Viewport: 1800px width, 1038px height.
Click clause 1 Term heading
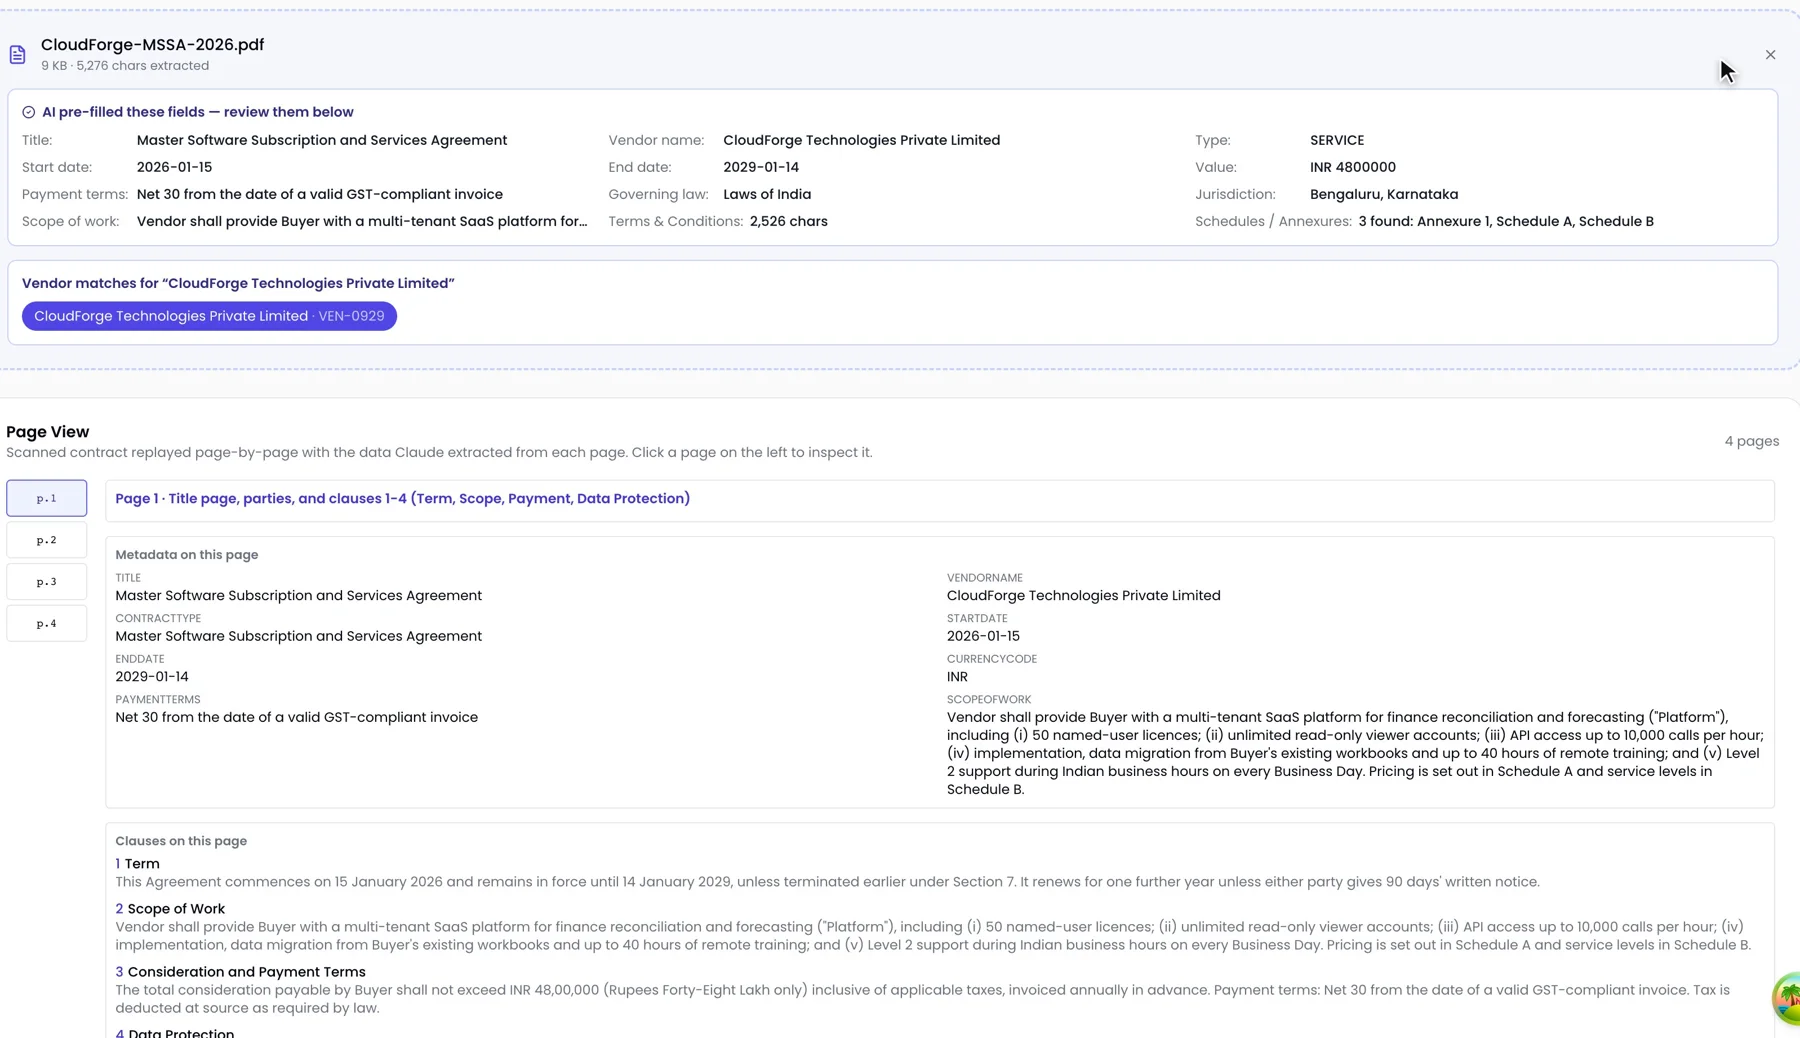point(137,864)
